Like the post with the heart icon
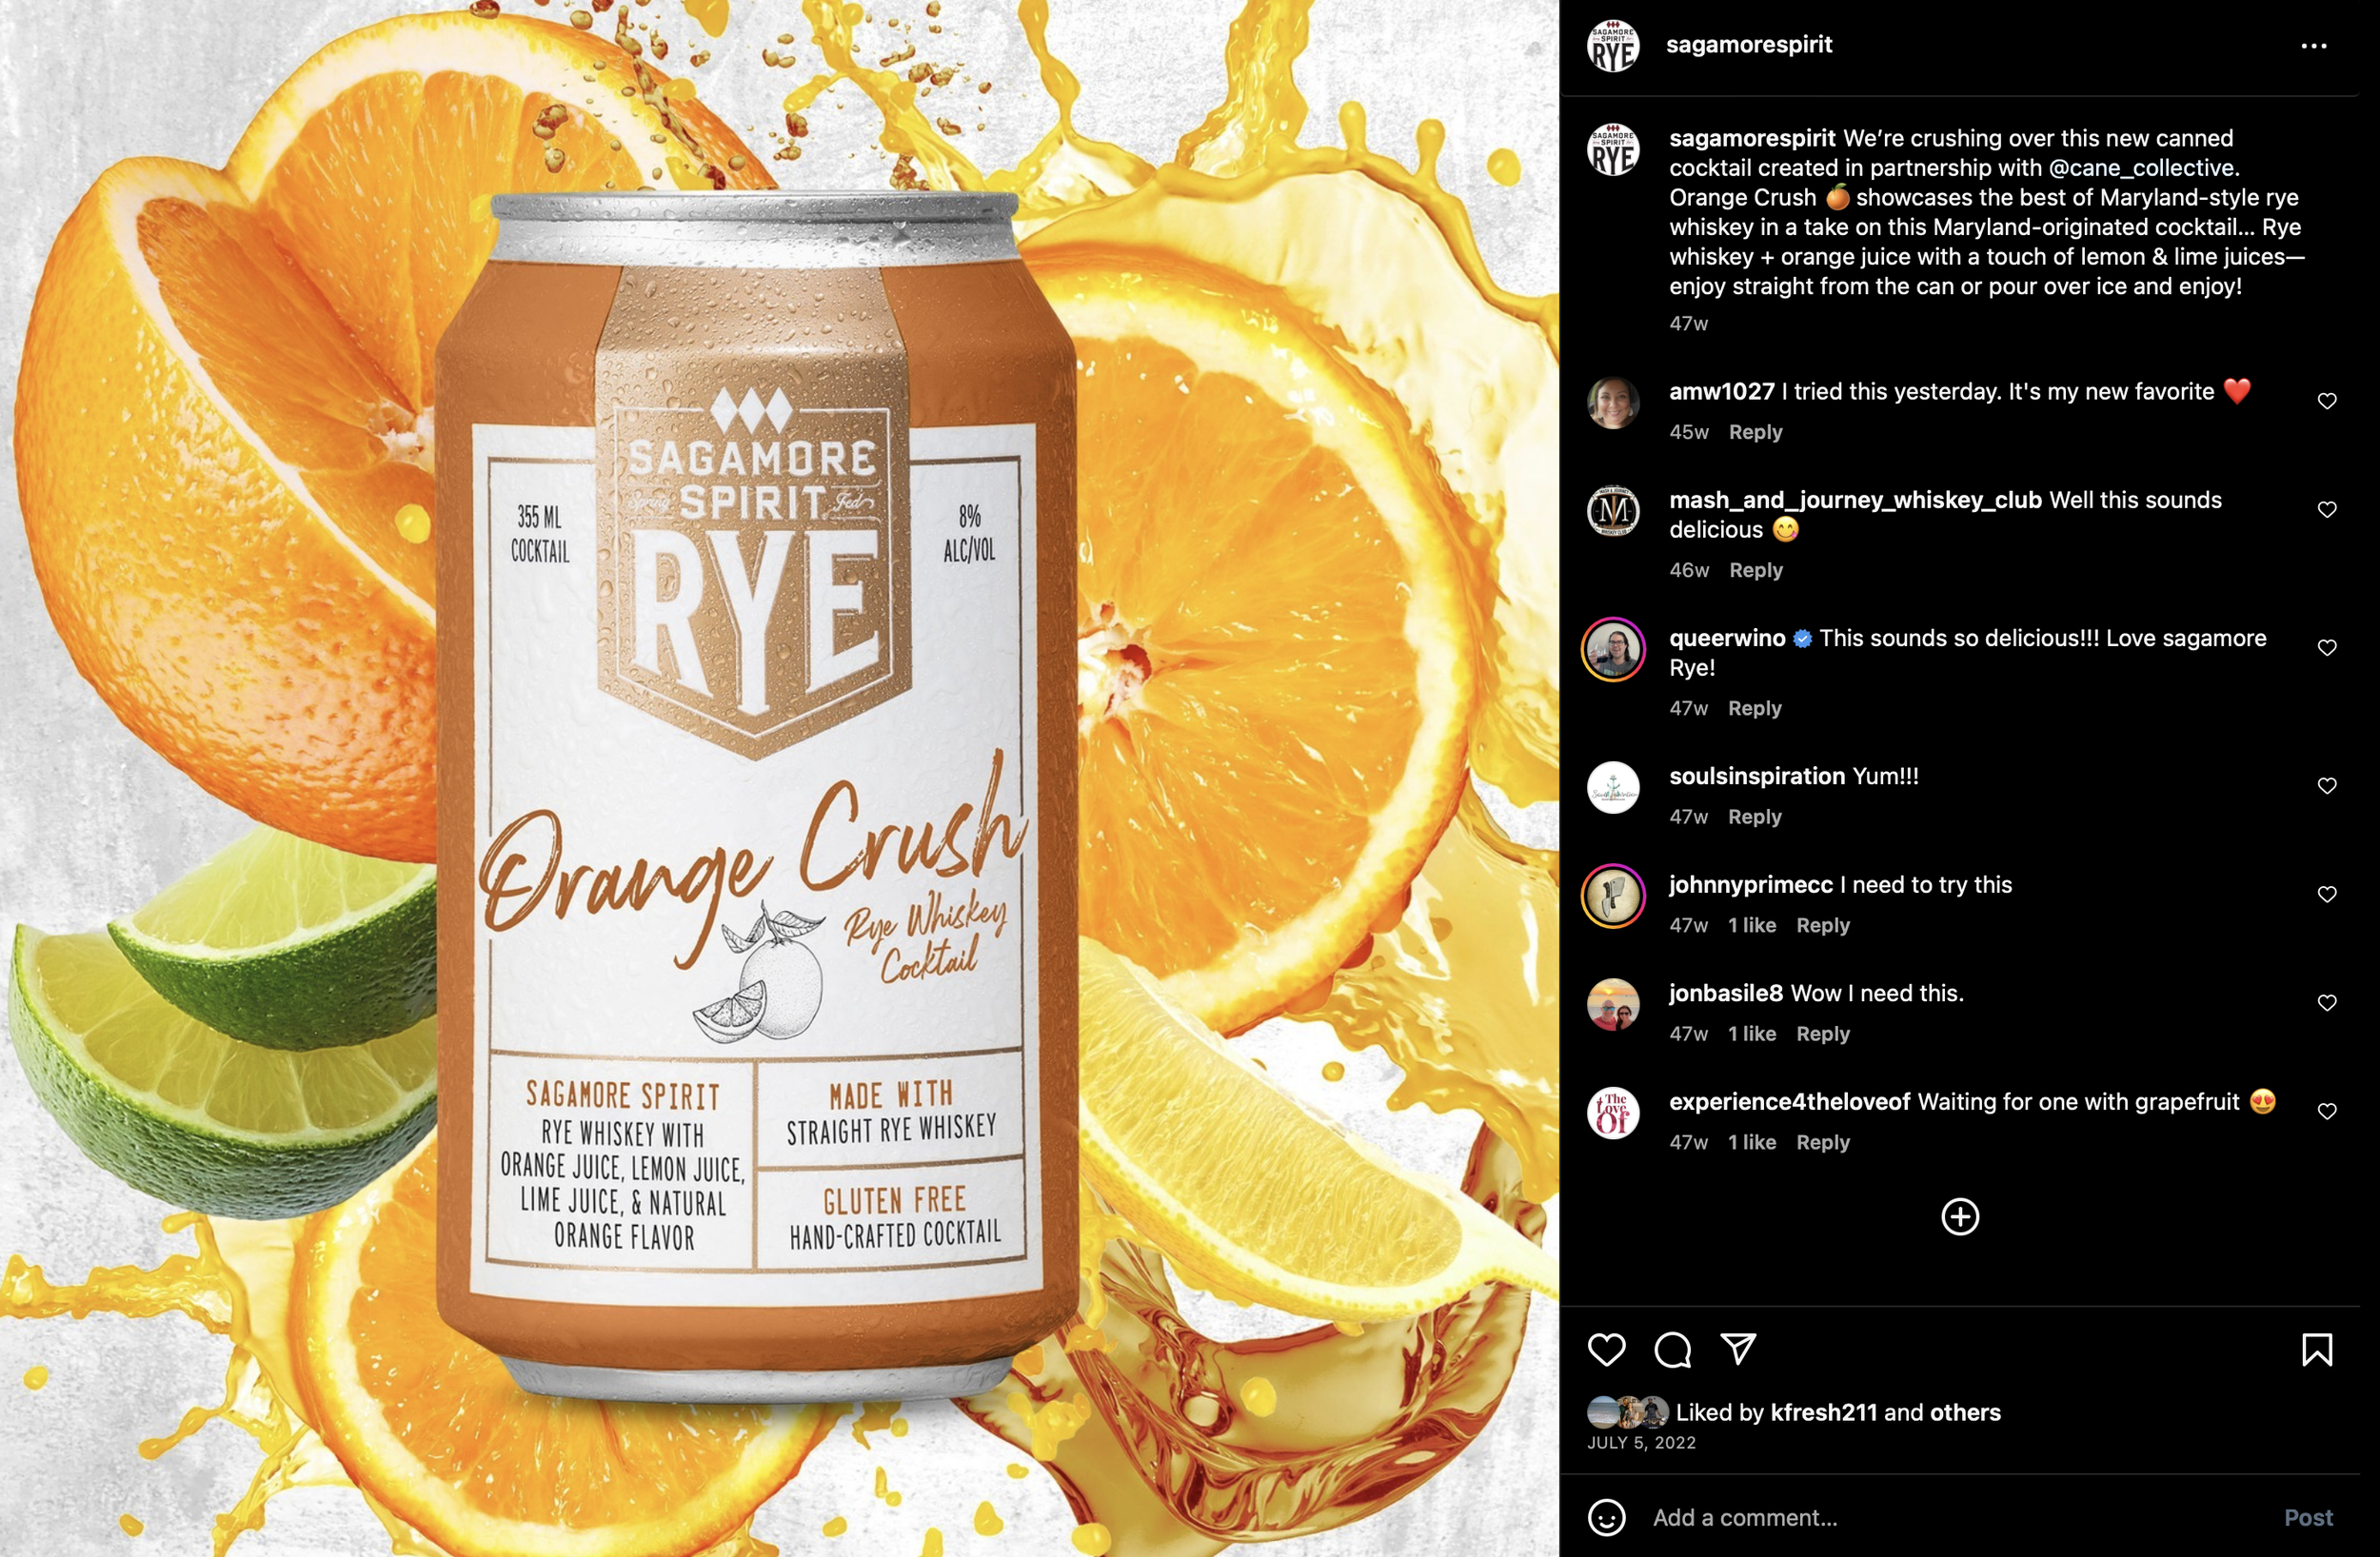2380x1557 pixels. point(1606,1350)
